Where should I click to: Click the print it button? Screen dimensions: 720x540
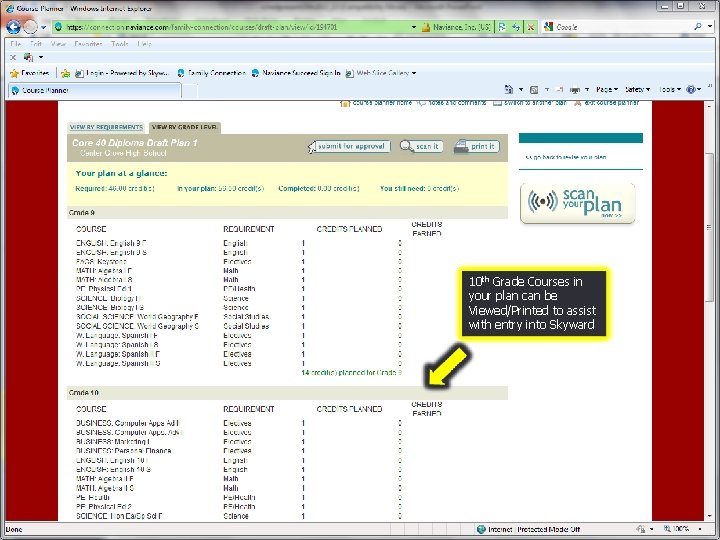(x=477, y=146)
